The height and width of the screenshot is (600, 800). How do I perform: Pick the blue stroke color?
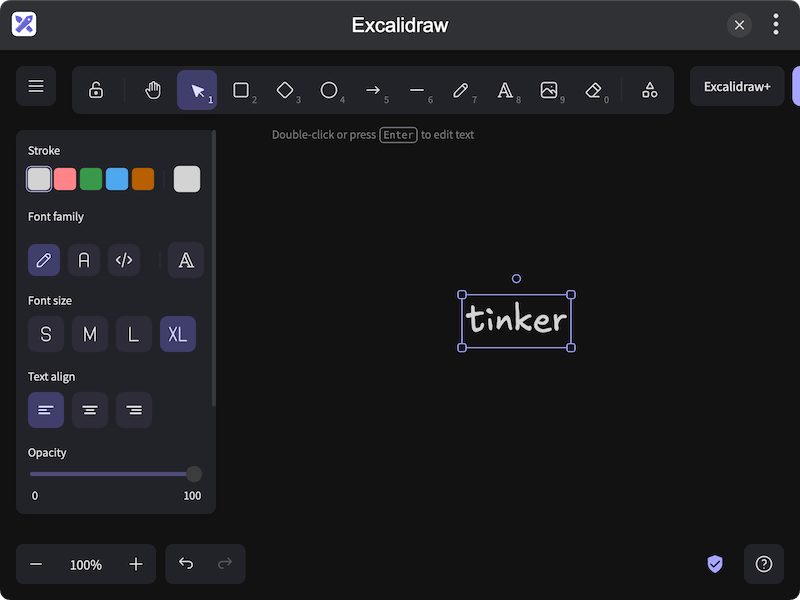[117, 179]
